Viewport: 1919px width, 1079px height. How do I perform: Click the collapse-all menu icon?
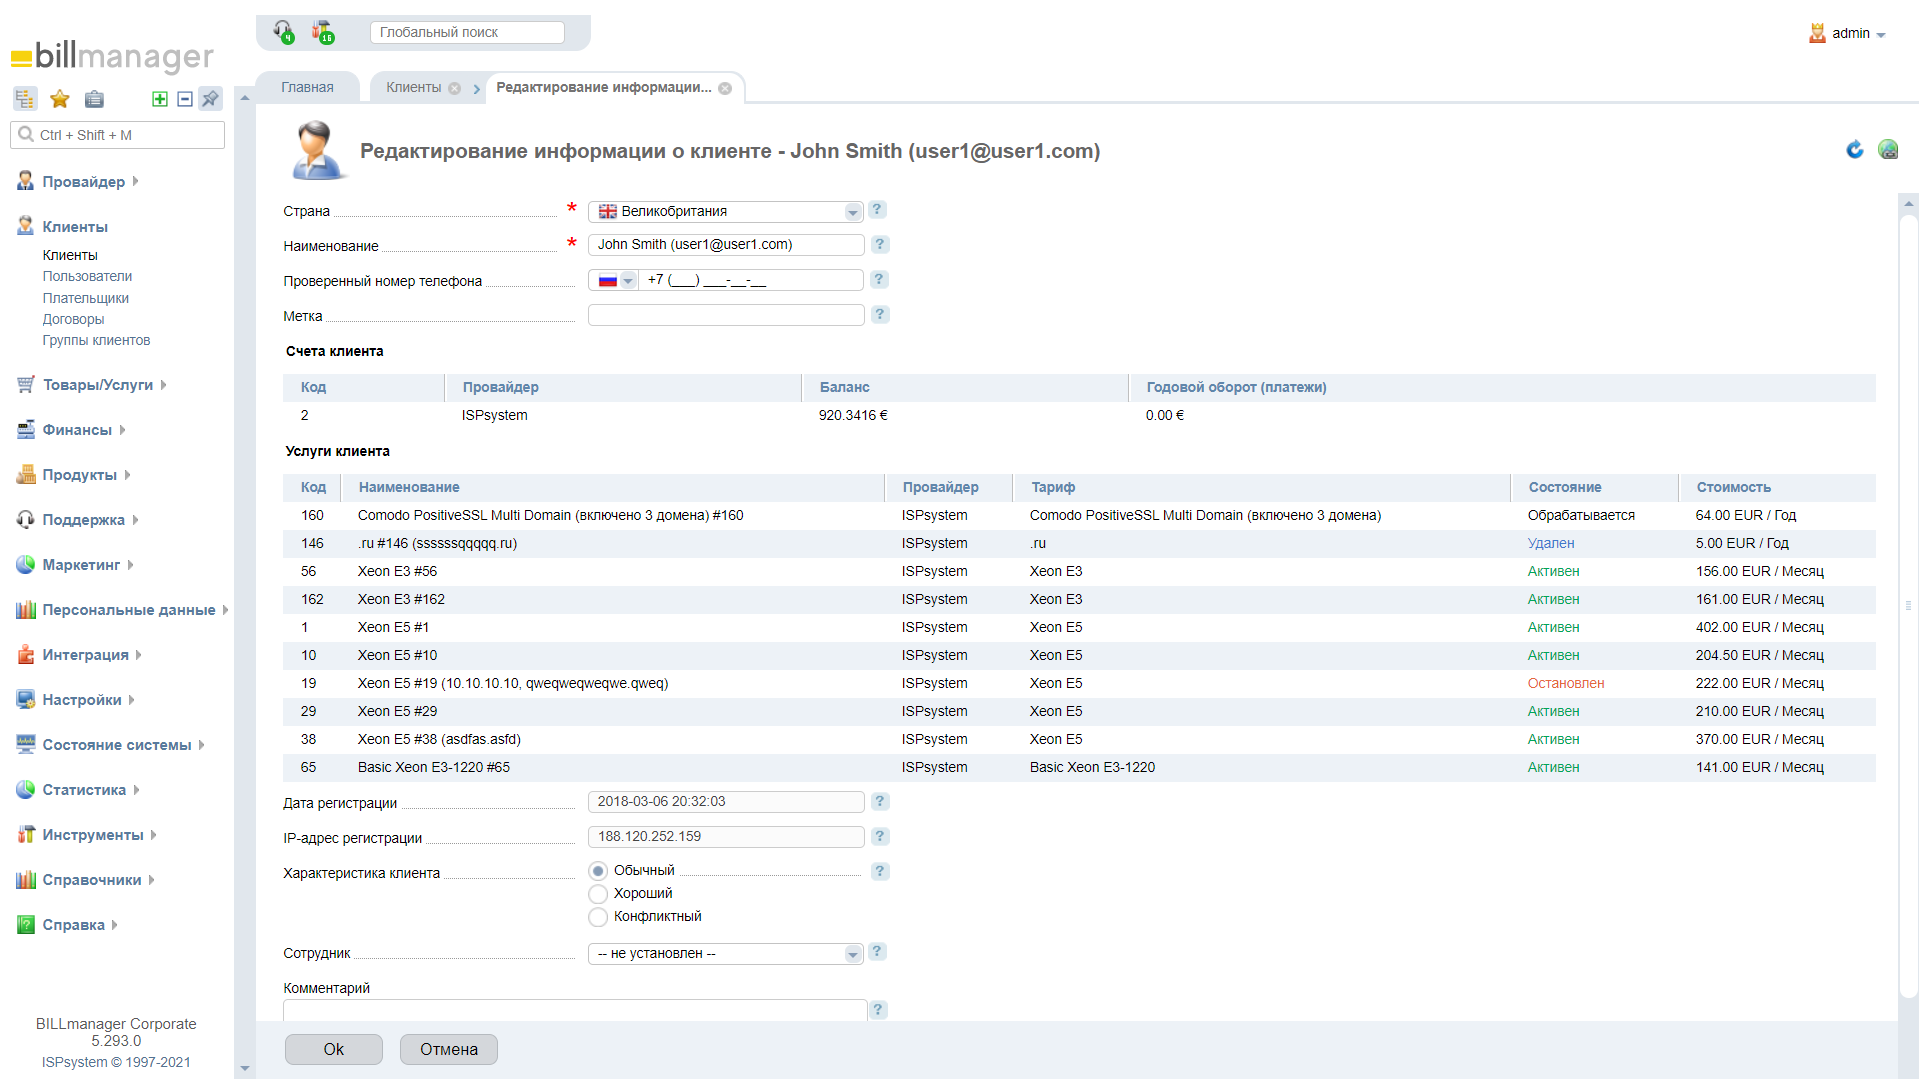pyautogui.click(x=185, y=99)
